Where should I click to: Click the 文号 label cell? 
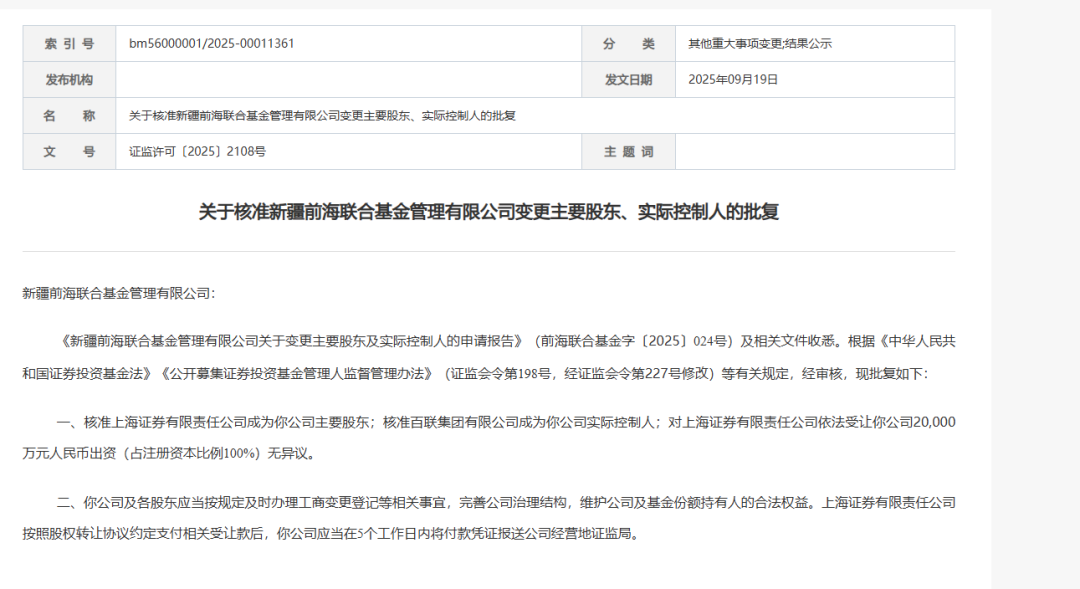[70, 152]
